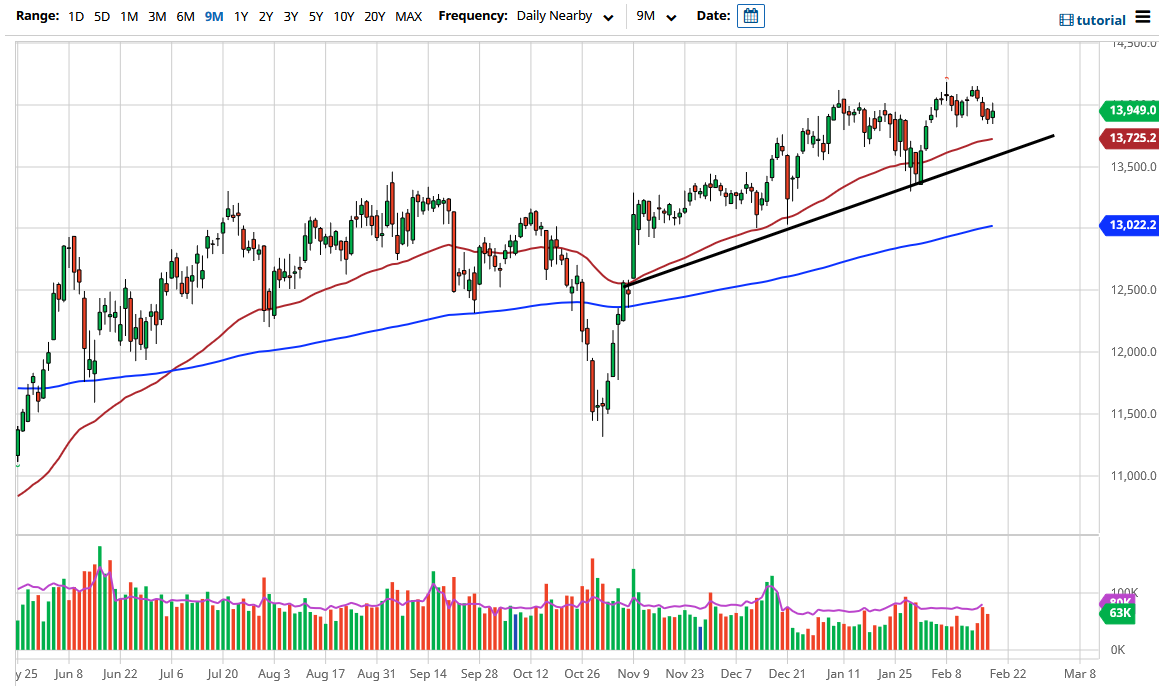
Task: Select the 6M range option
Action: click(x=184, y=16)
